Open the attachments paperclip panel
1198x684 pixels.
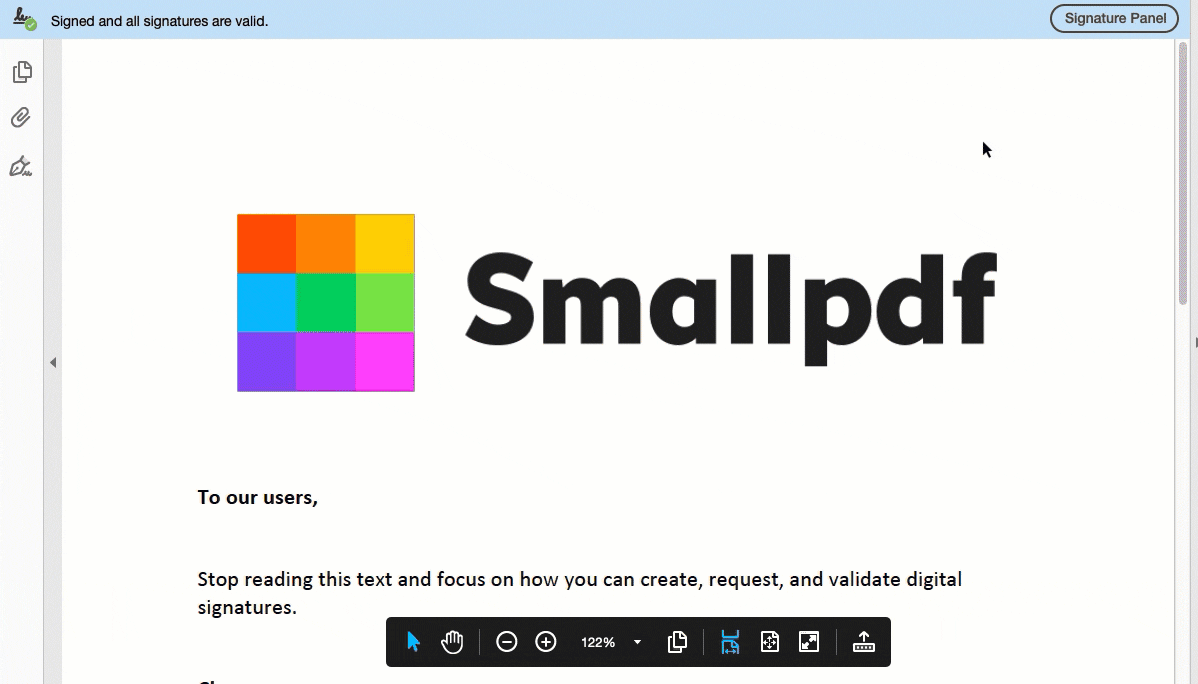[21, 118]
